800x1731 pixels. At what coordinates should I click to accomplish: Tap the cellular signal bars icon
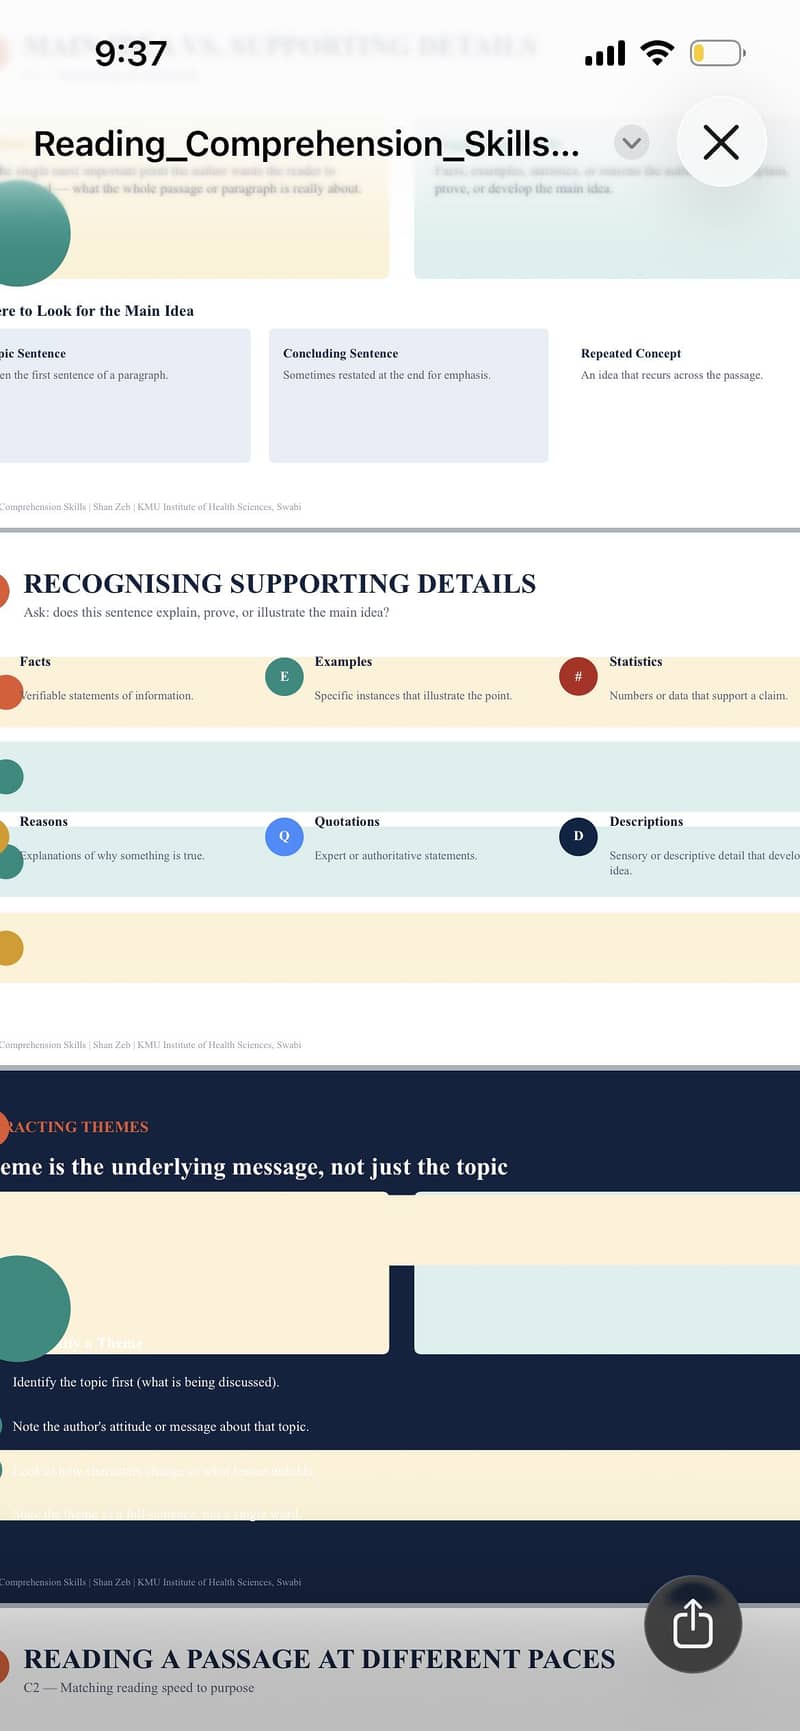click(x=605, y=53)
